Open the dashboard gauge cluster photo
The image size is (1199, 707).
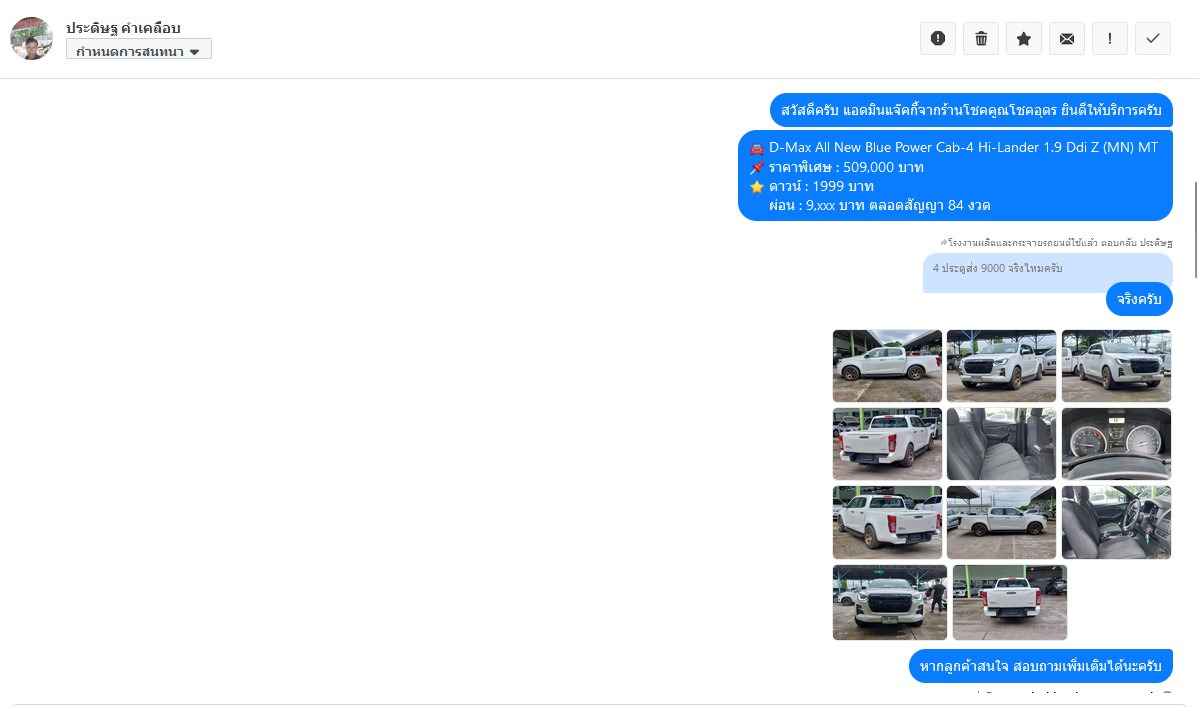pos(1116,444)
